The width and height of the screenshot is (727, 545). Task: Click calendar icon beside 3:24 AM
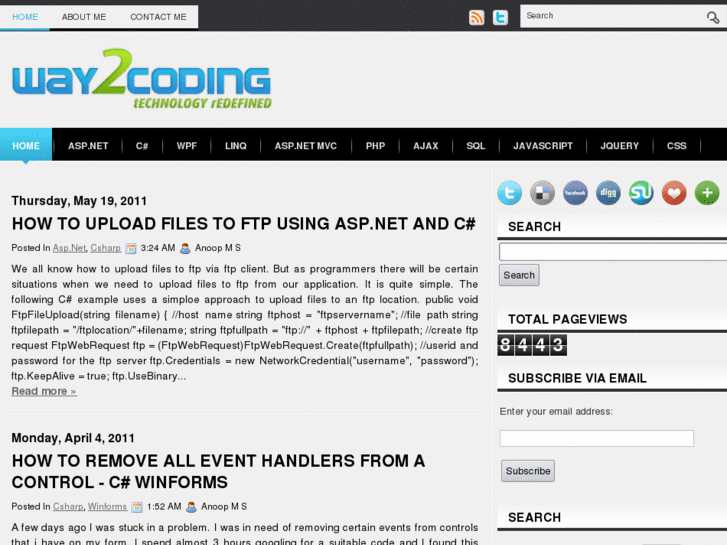pos(131,249)
